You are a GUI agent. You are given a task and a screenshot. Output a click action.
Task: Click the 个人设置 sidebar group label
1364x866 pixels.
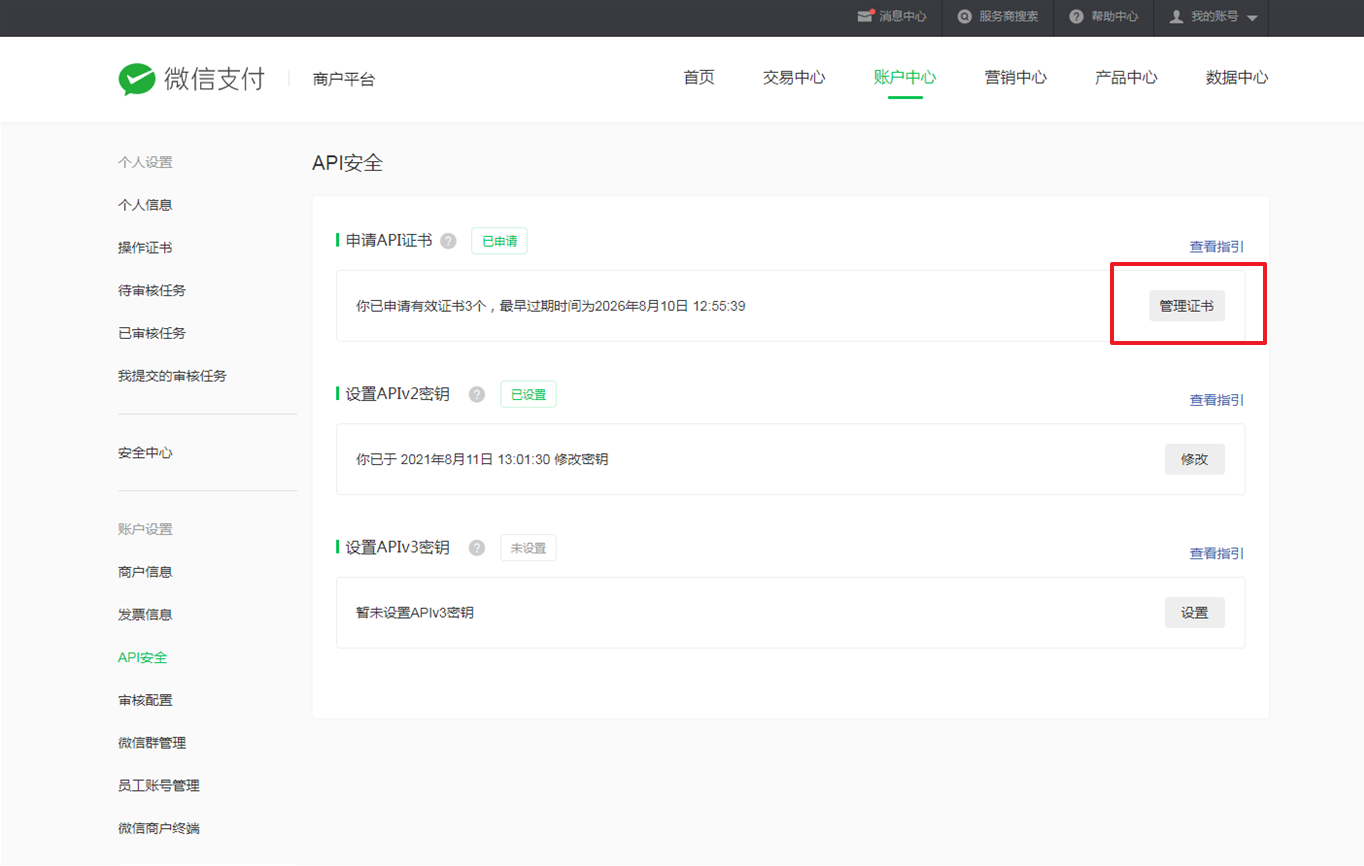145,162
